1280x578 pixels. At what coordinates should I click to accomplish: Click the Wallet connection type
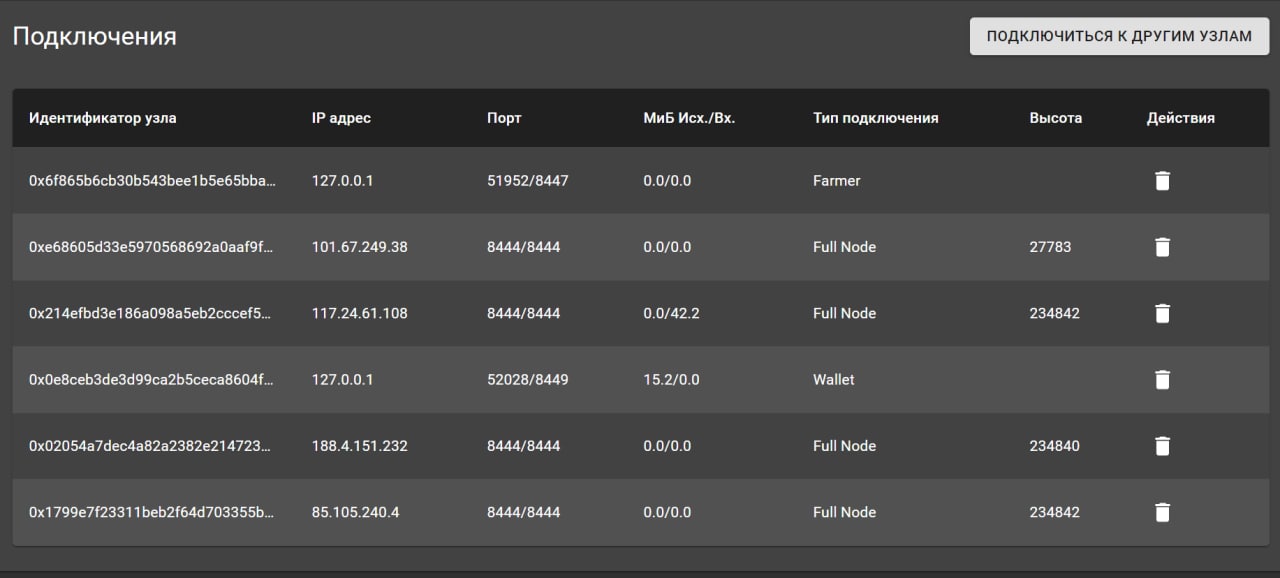(x=834, y=380)
